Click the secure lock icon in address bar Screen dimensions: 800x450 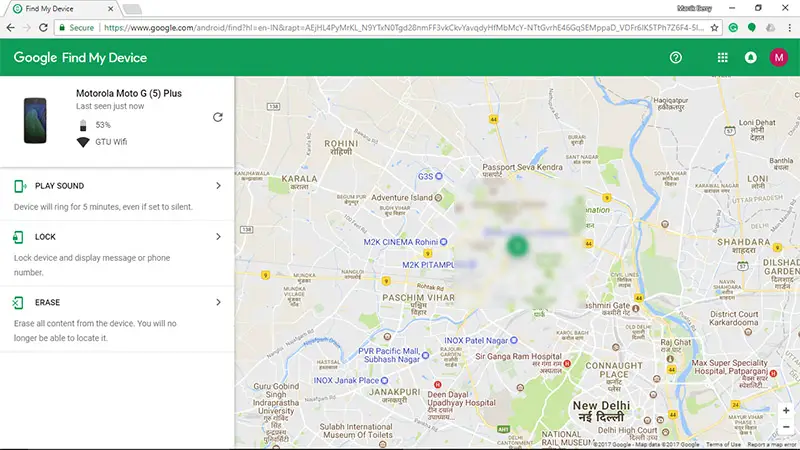click(x=62, y=28)
